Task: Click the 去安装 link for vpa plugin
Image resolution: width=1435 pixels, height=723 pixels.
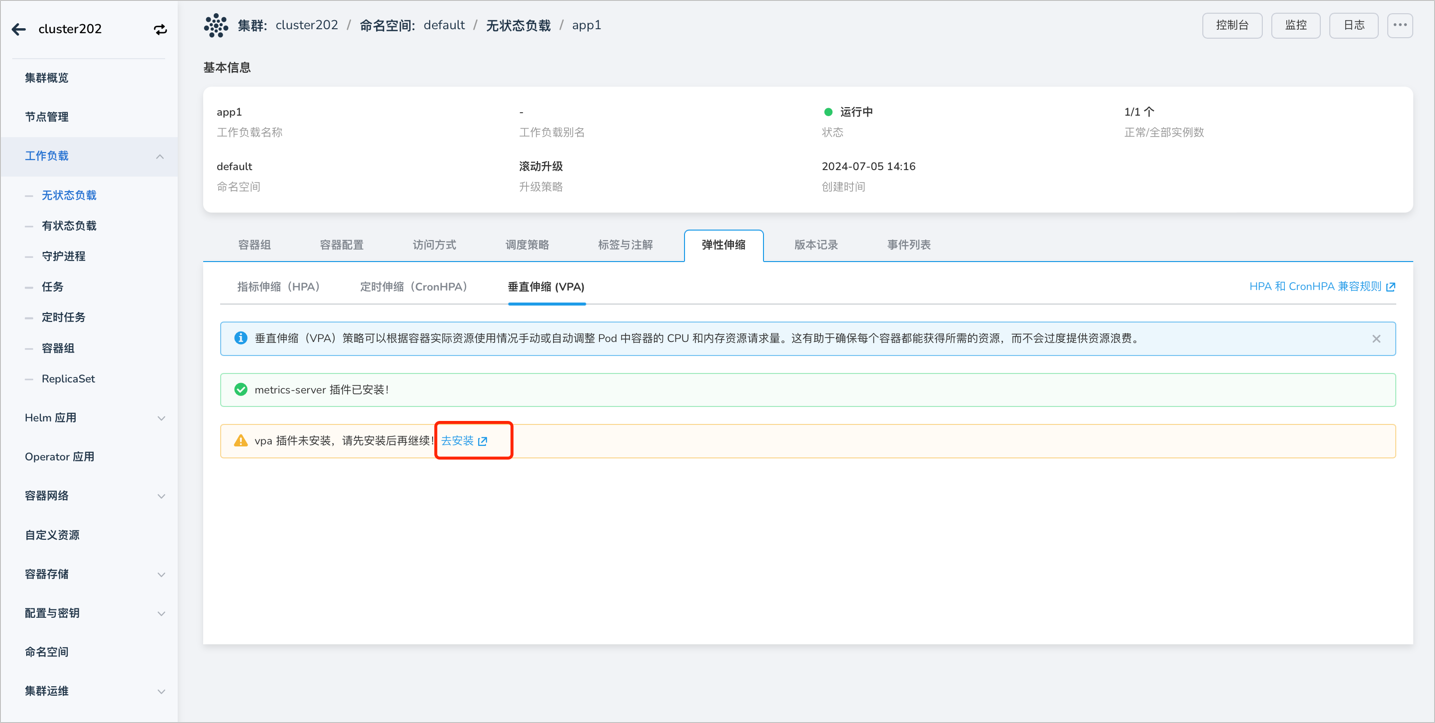Action: [465, 441]
